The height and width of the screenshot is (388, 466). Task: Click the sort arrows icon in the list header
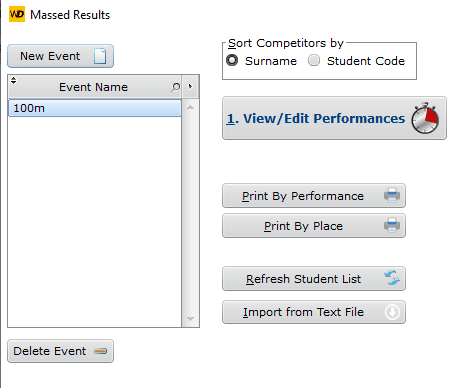pyautogui.click(x=13, y=80)
